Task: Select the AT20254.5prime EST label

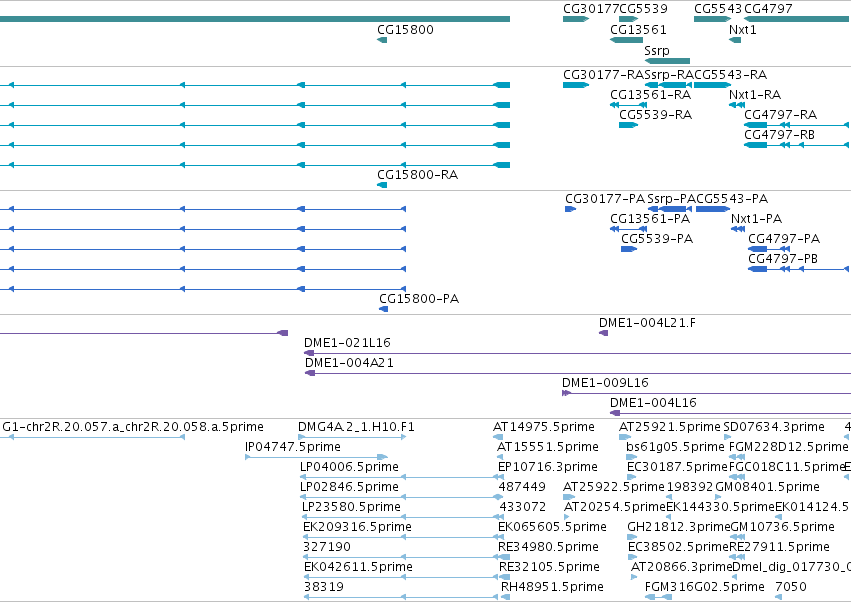Action: coord(615,508)
